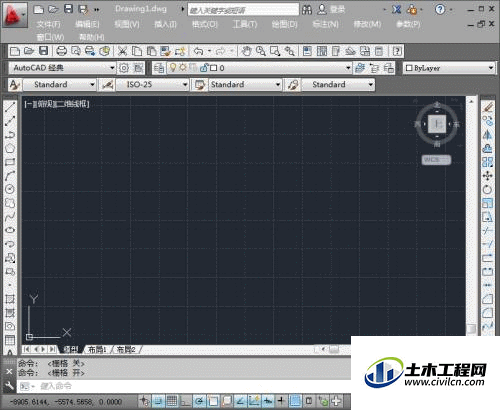
Task: Select the Line tool in Draw toolbar
Action: [10, 107]
